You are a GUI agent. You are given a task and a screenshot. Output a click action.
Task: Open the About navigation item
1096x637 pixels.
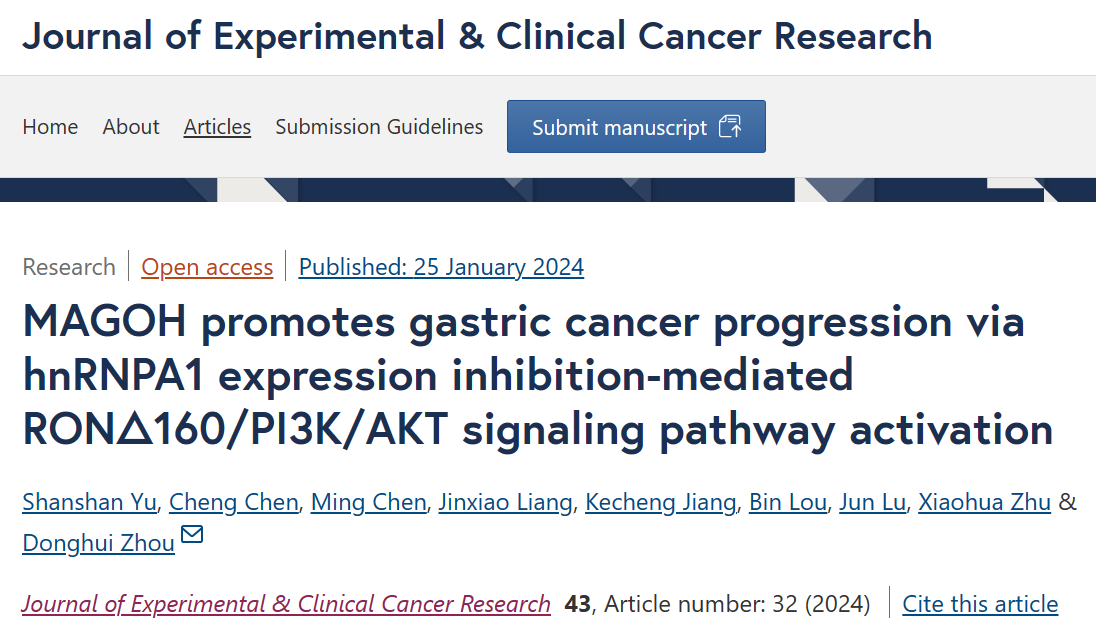(x=131, y=127)
